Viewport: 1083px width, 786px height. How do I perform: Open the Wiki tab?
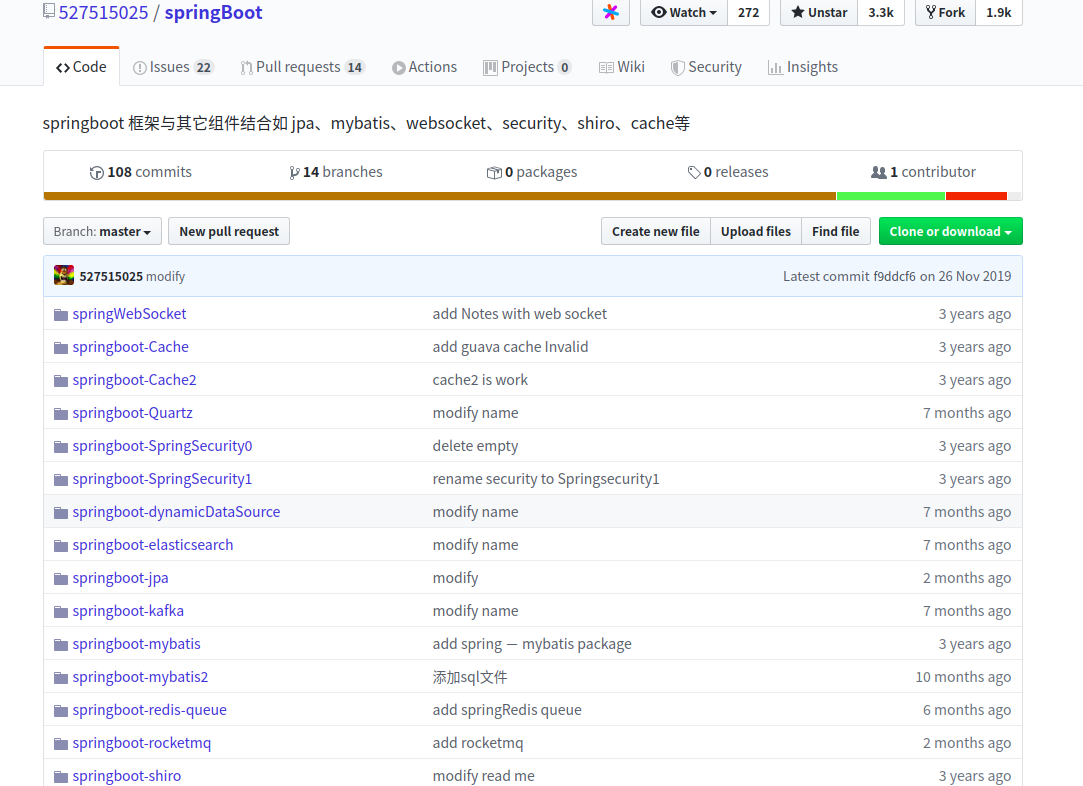(x=622, y=67)
